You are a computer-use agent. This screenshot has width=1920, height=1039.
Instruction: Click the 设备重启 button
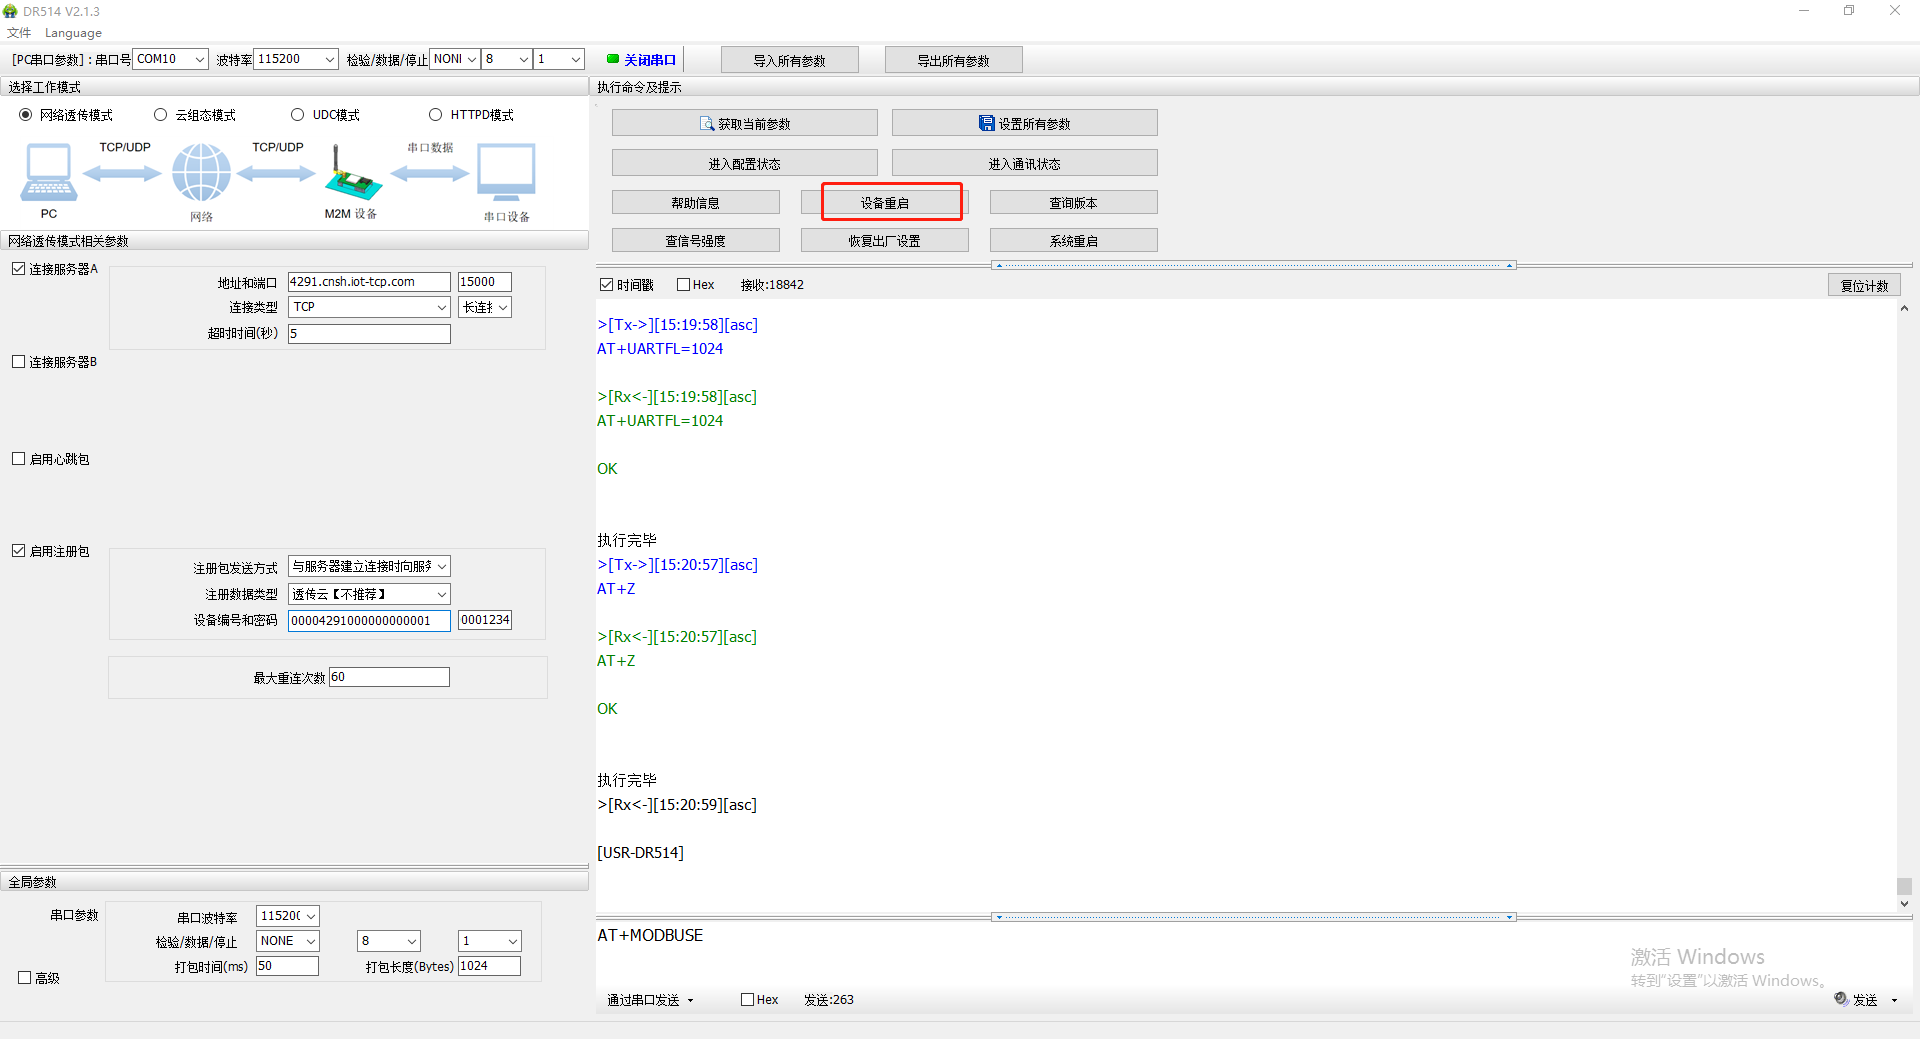pos(885,203)
